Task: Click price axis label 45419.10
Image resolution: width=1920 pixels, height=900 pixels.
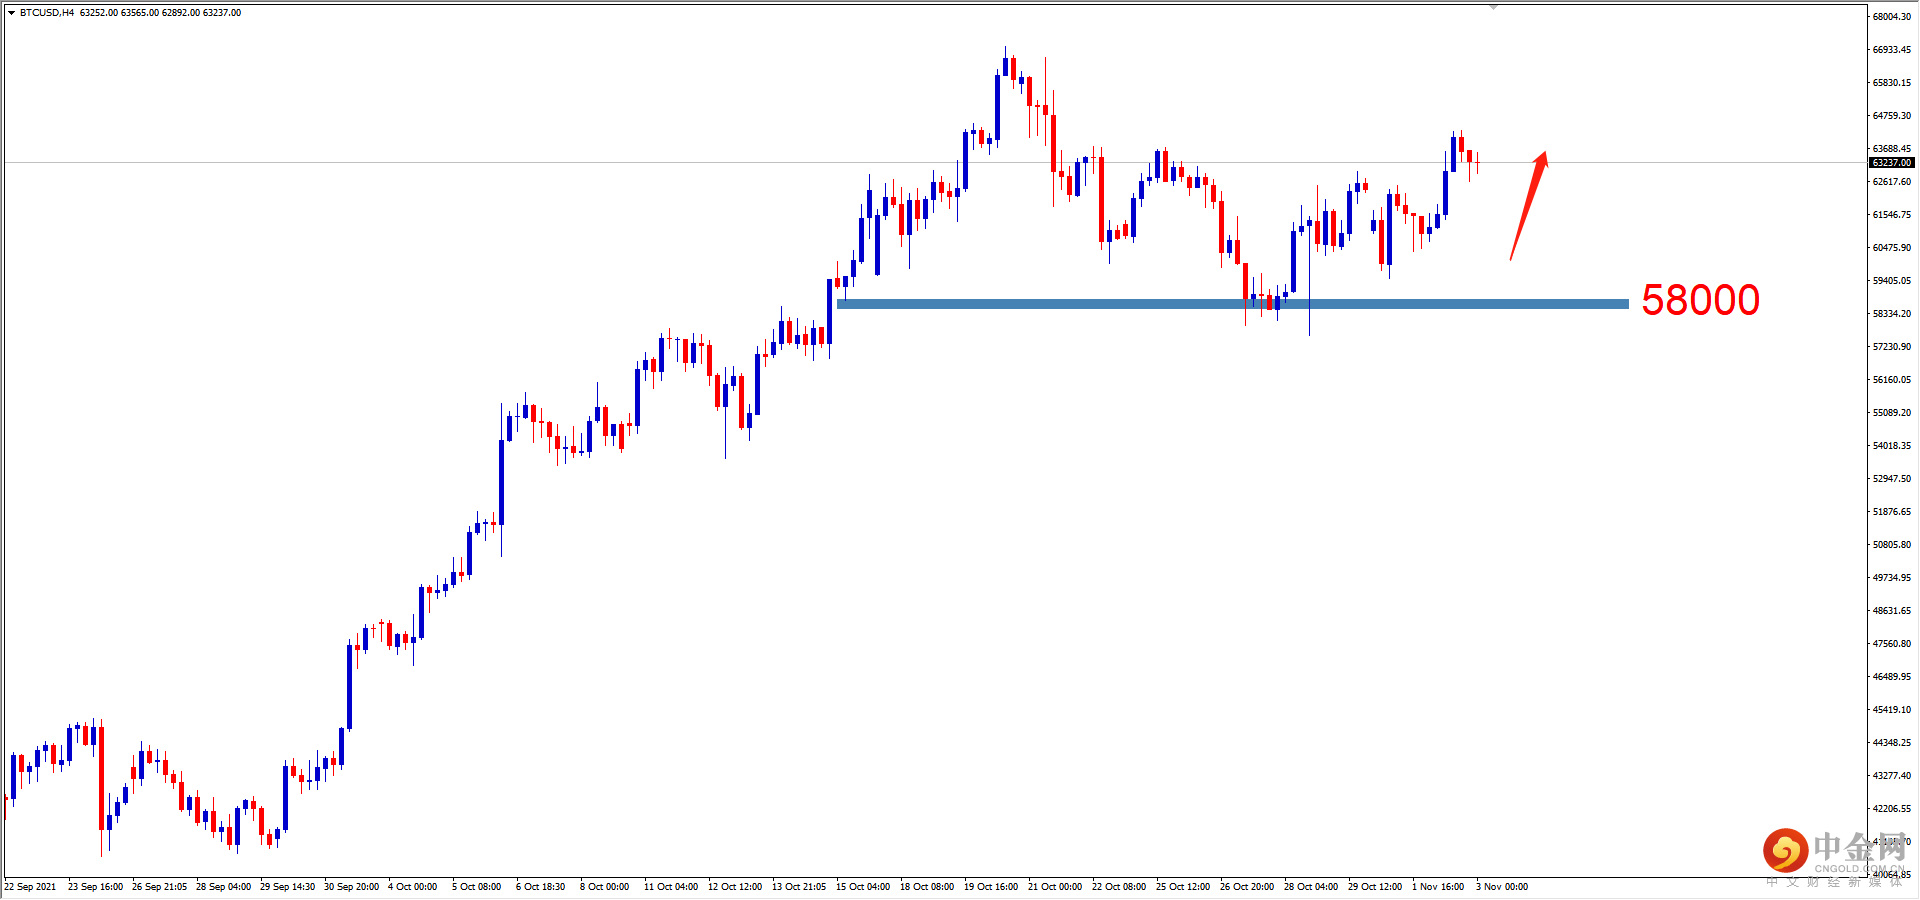Action: [1892, 710]
